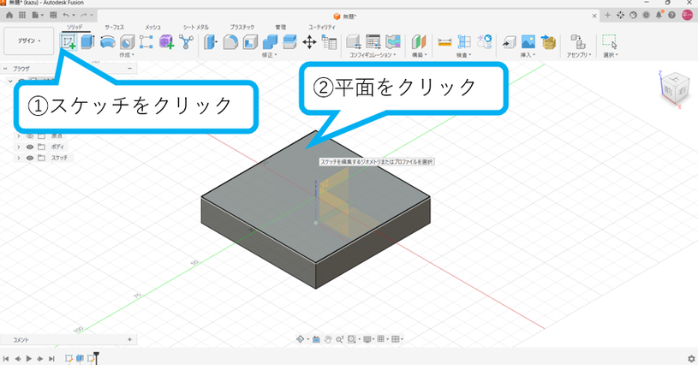Expand the 原点 folder in browser
This screenshot has width=698, height=365.
coord(18,136)
